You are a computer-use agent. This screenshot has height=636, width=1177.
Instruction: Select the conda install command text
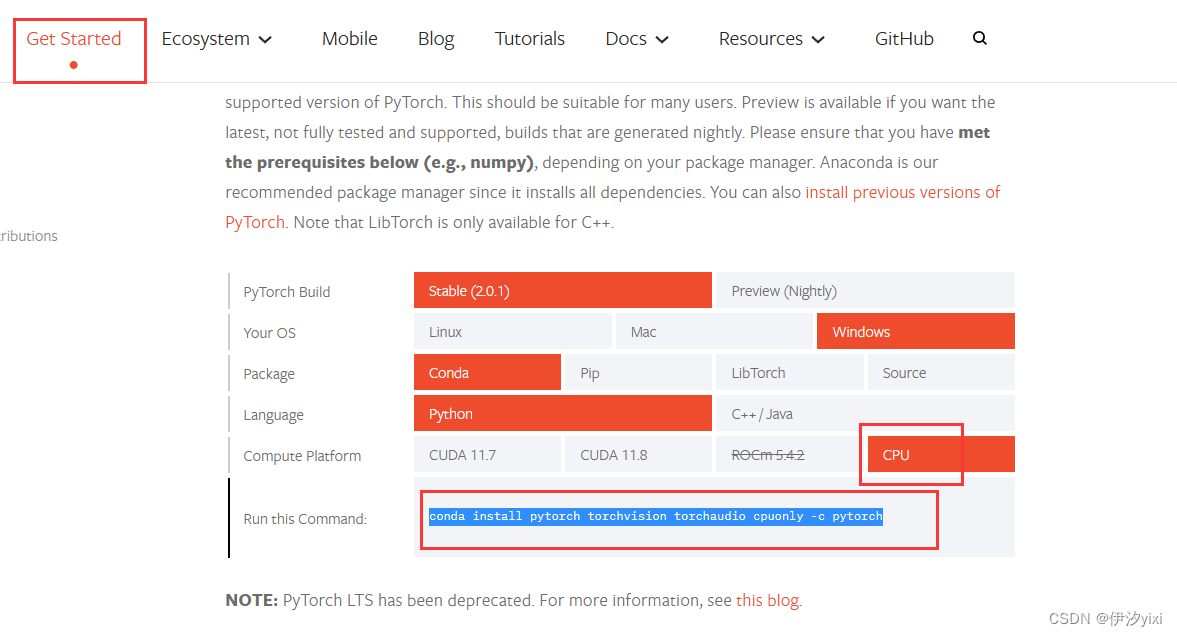653,516
